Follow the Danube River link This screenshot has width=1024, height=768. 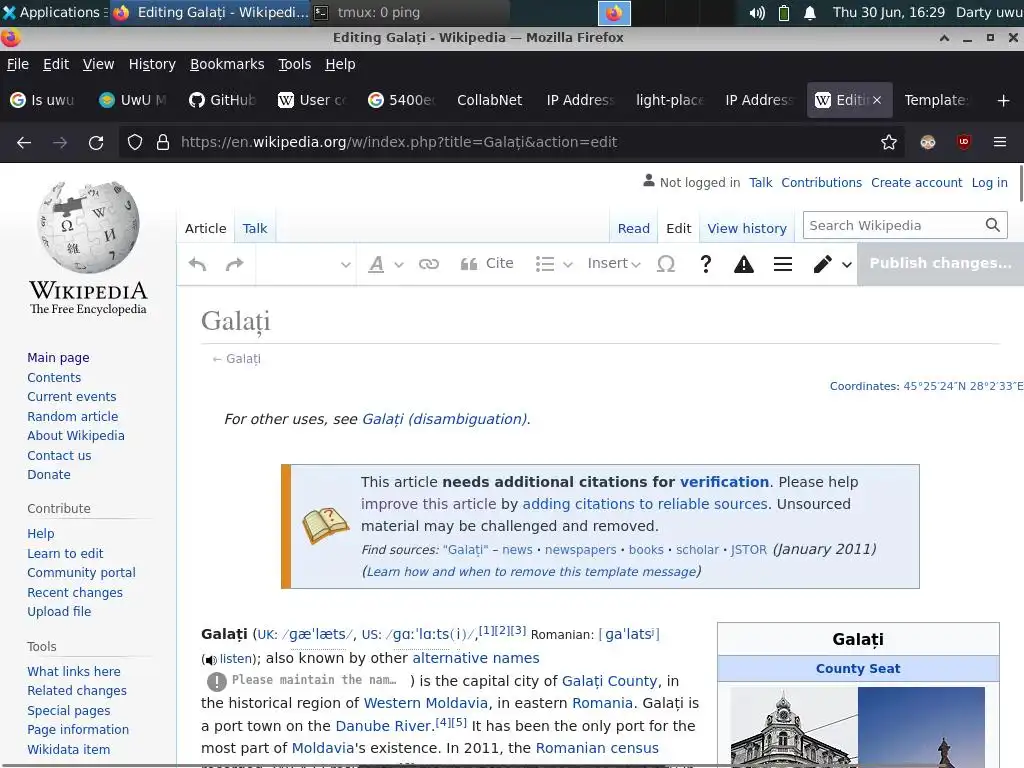[x=383, y=726]
